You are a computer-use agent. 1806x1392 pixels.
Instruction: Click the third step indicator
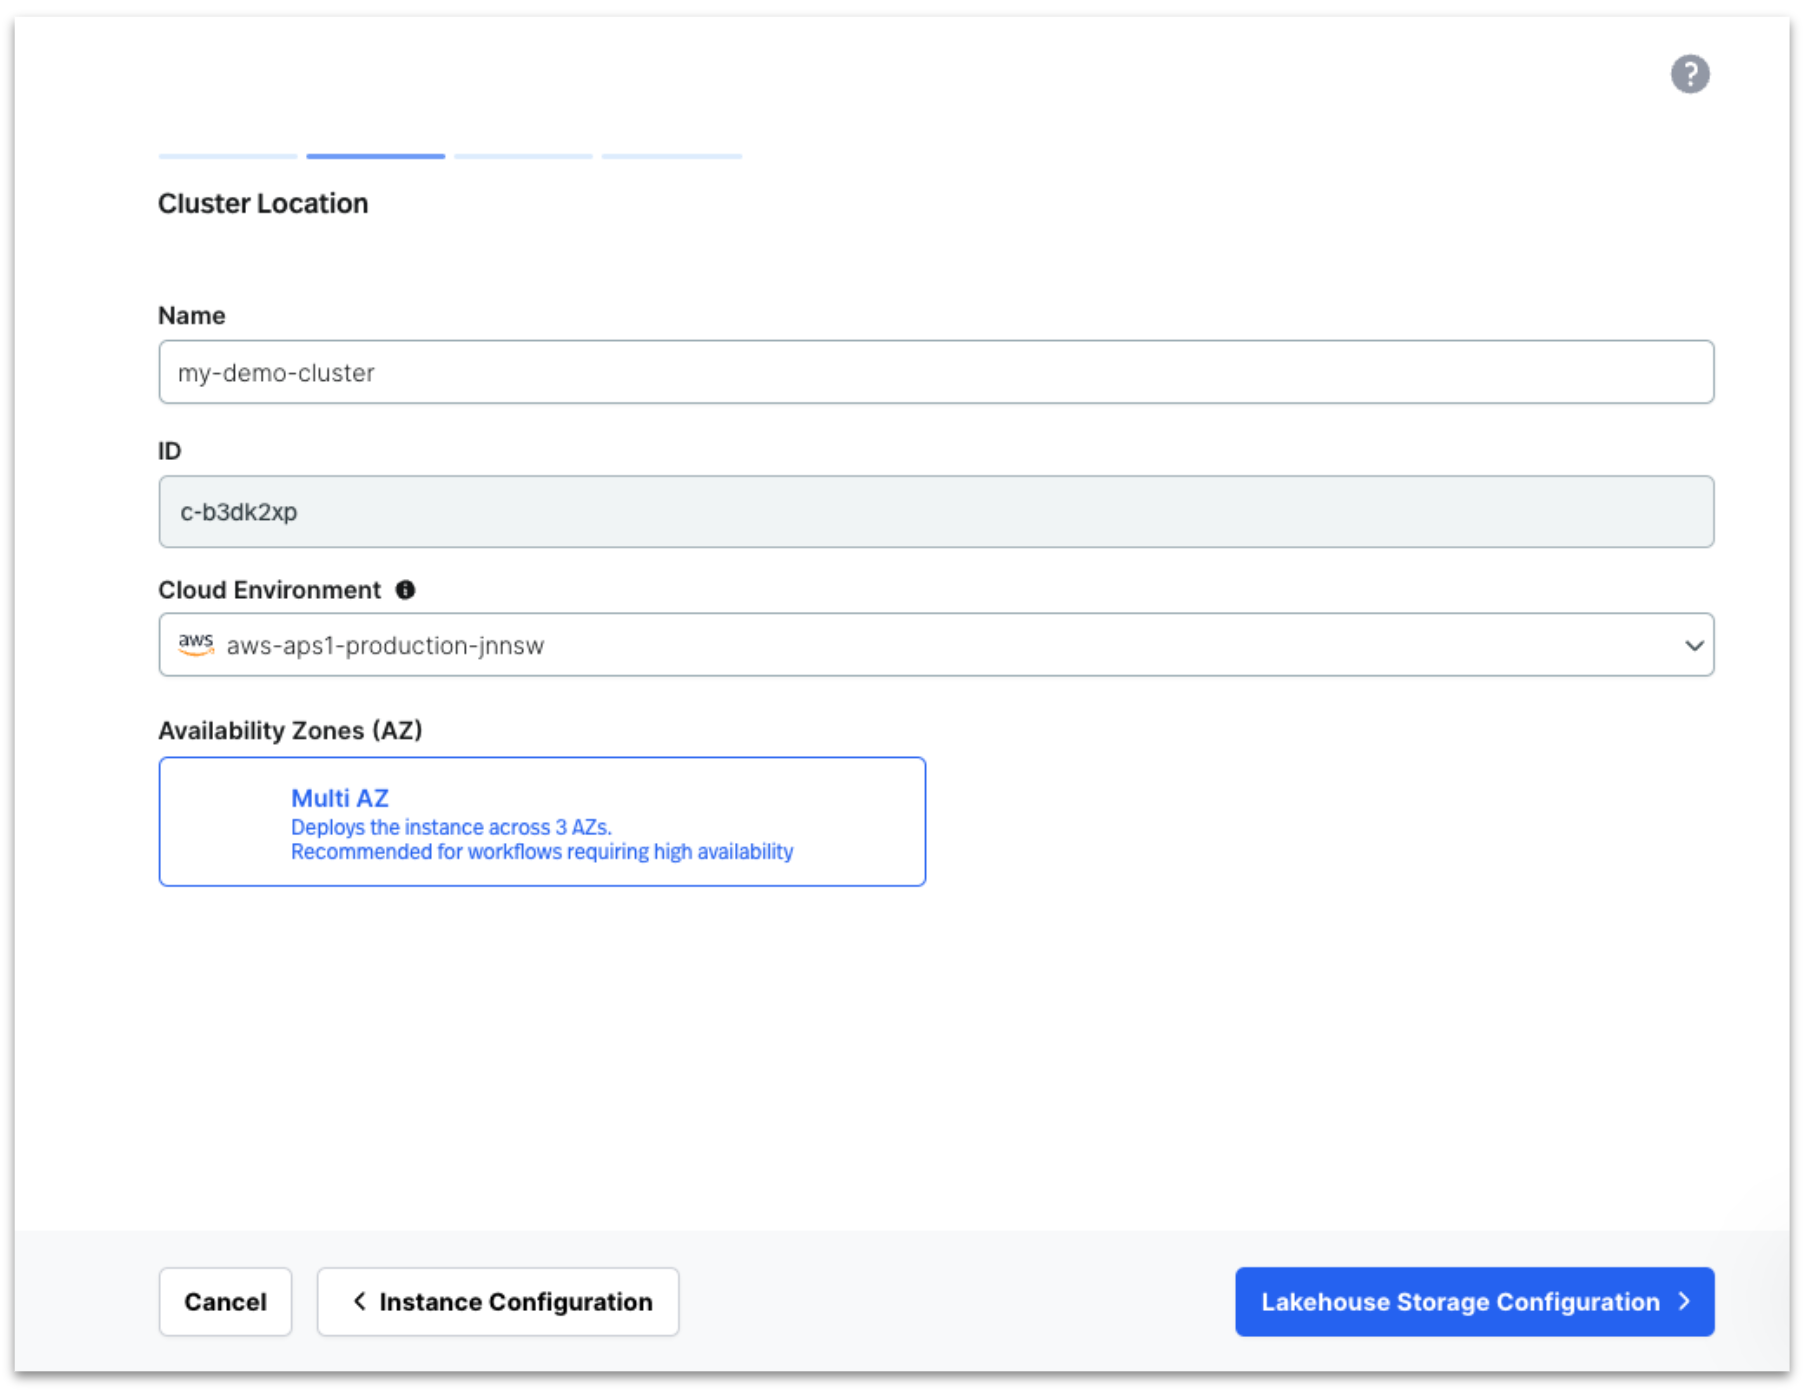(x=522, y=155)
